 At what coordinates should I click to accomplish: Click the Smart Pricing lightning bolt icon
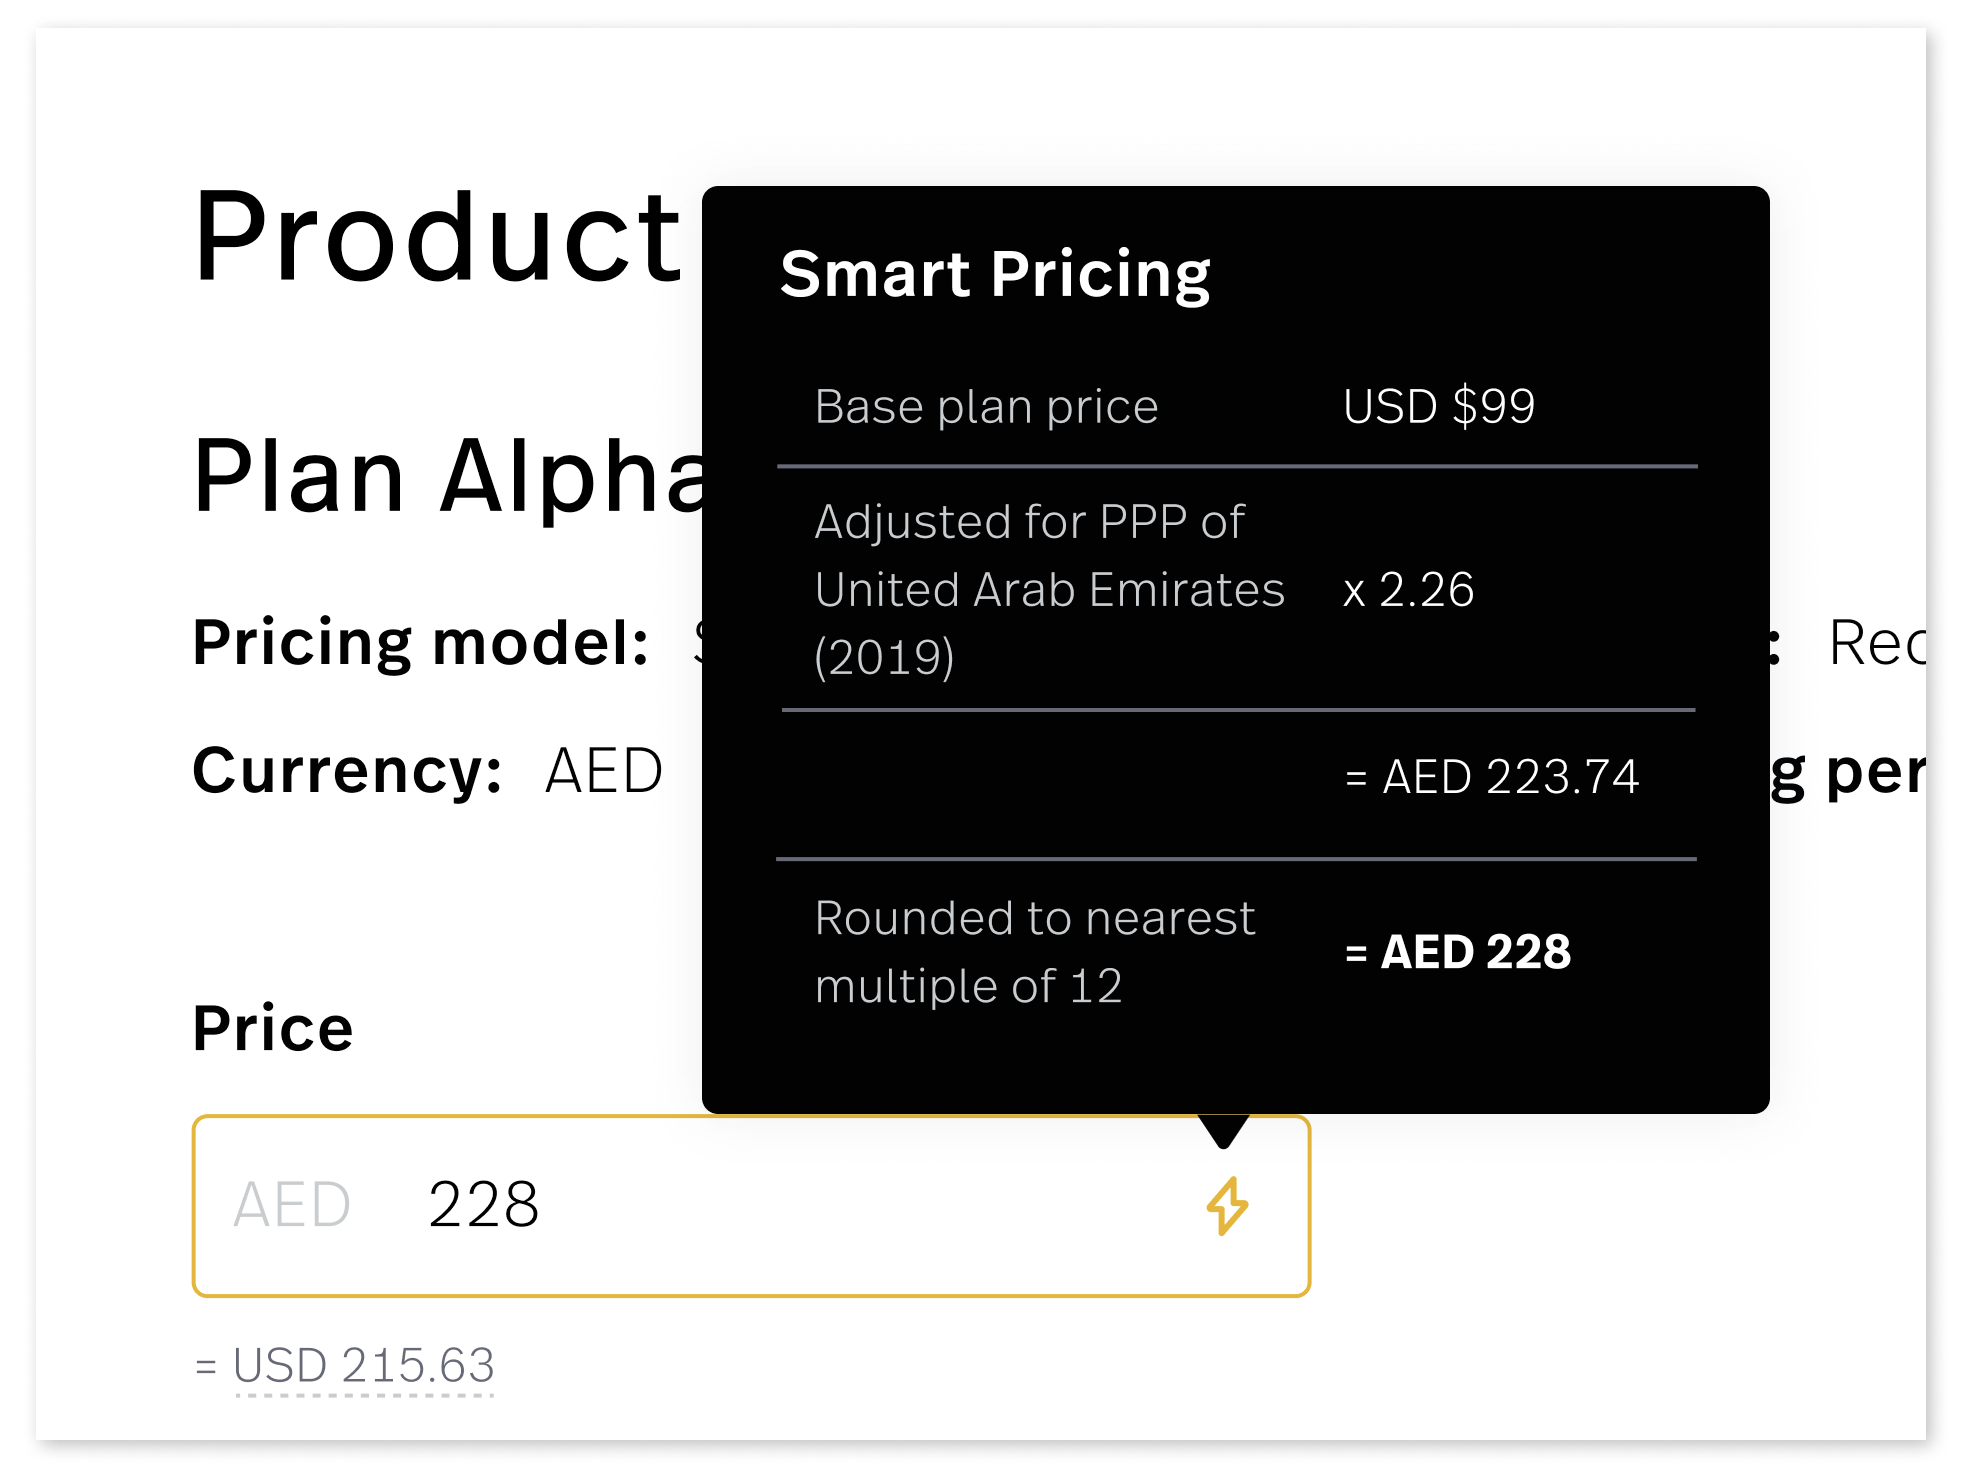click(x=1226, y=1205)
